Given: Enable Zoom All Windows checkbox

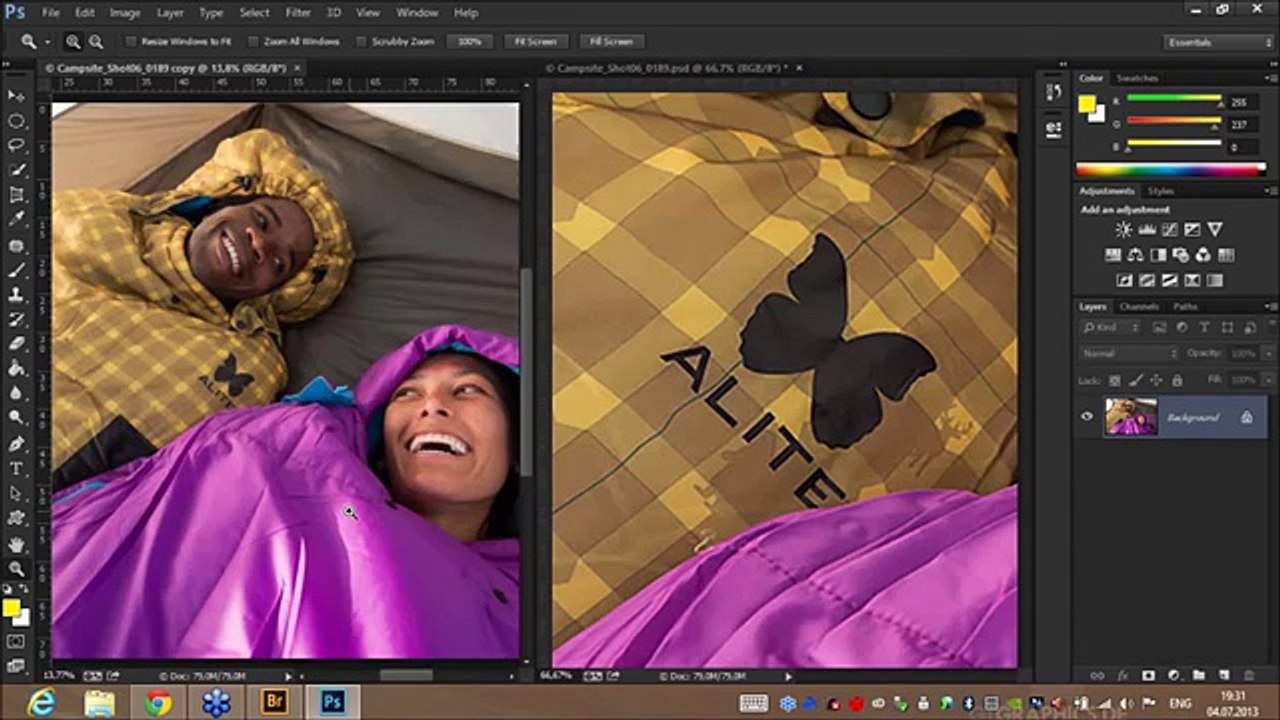Looking at the screenshot, I should [x=252, y=42].
